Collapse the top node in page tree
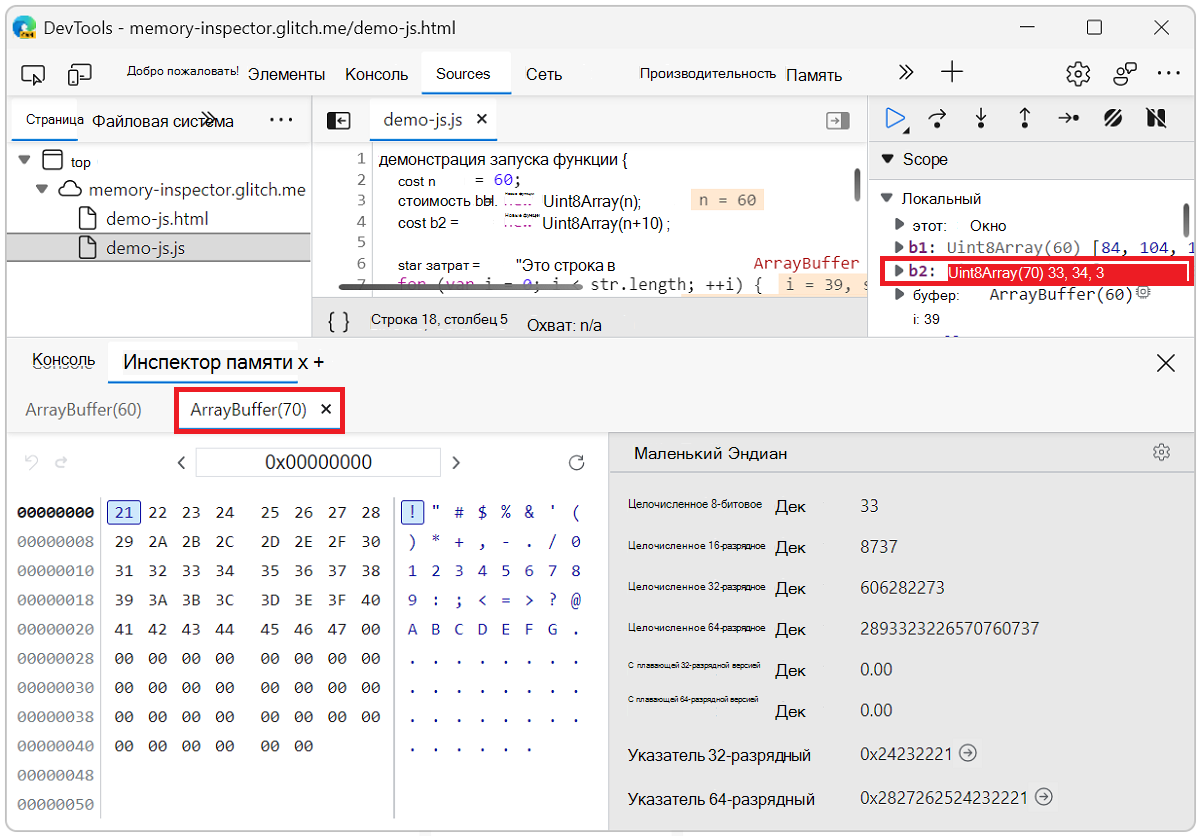This screenshot has width=1200, height=836. [24, 160]
